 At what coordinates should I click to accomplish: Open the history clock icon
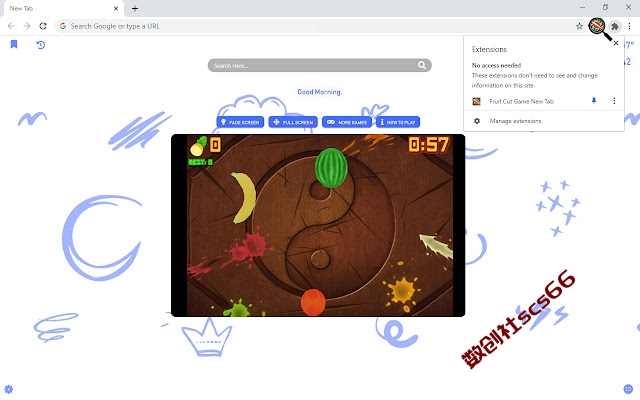point(40,44)
